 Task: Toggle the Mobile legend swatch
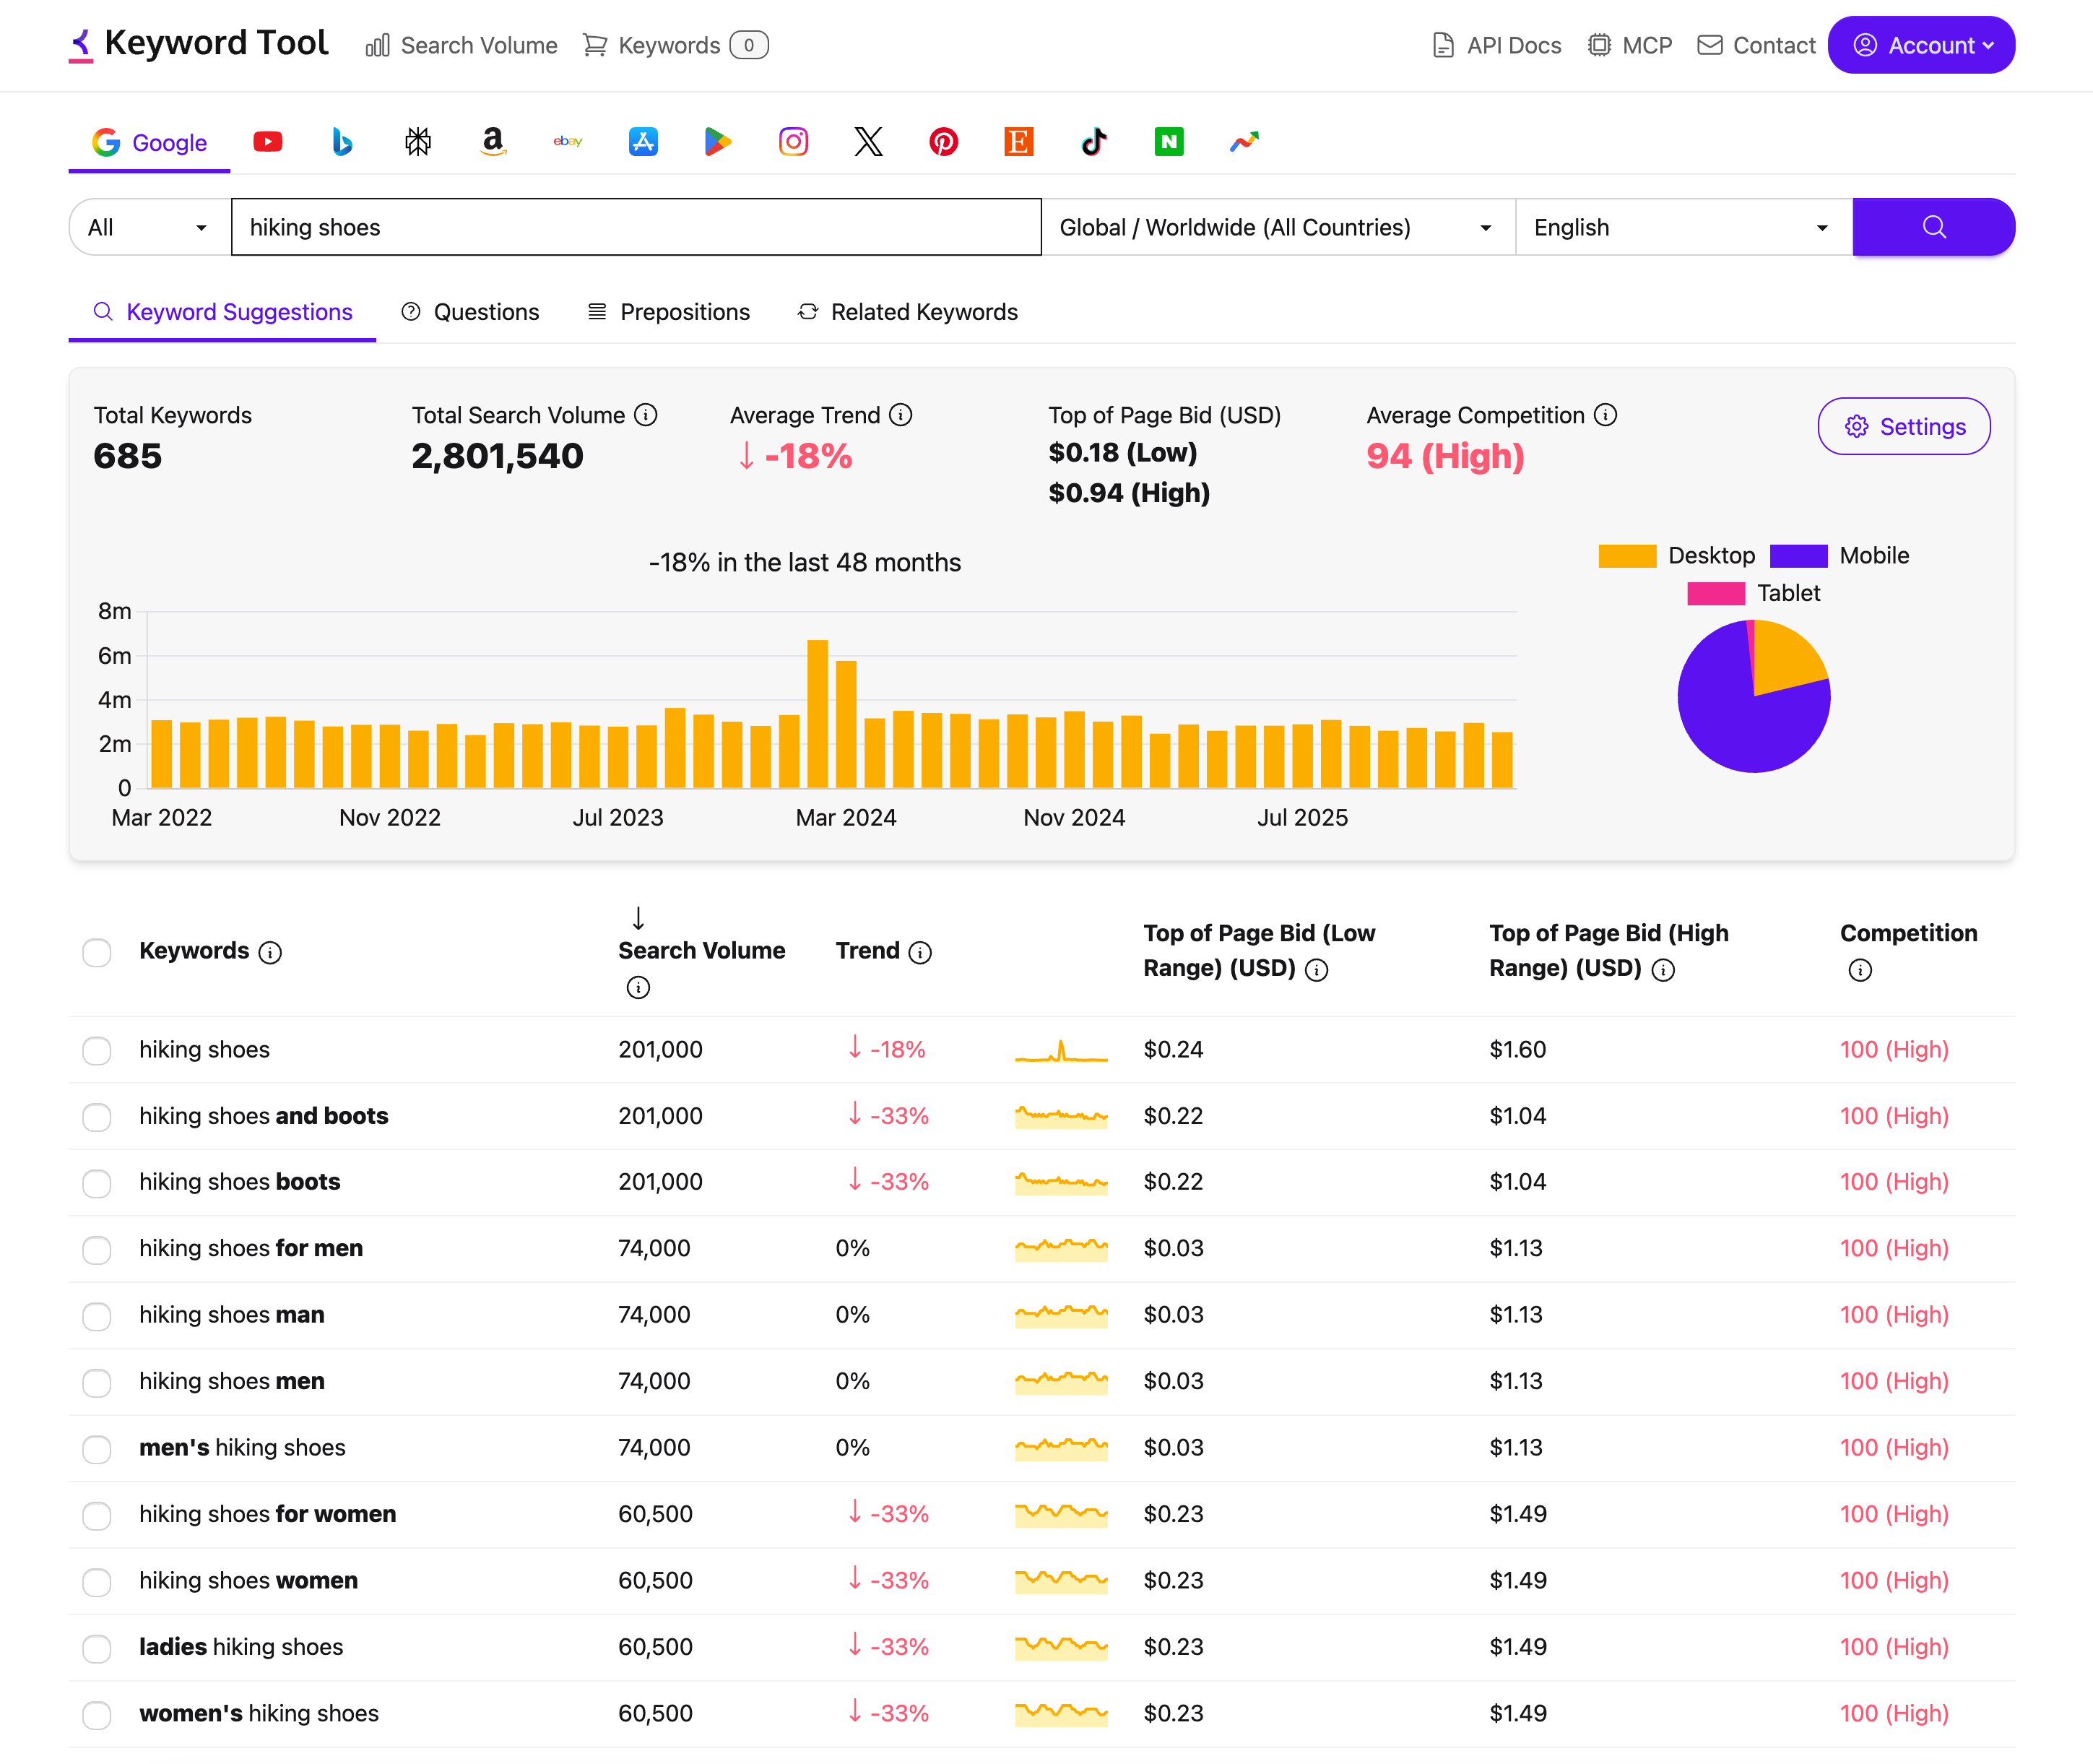(x=1798, y=556)
